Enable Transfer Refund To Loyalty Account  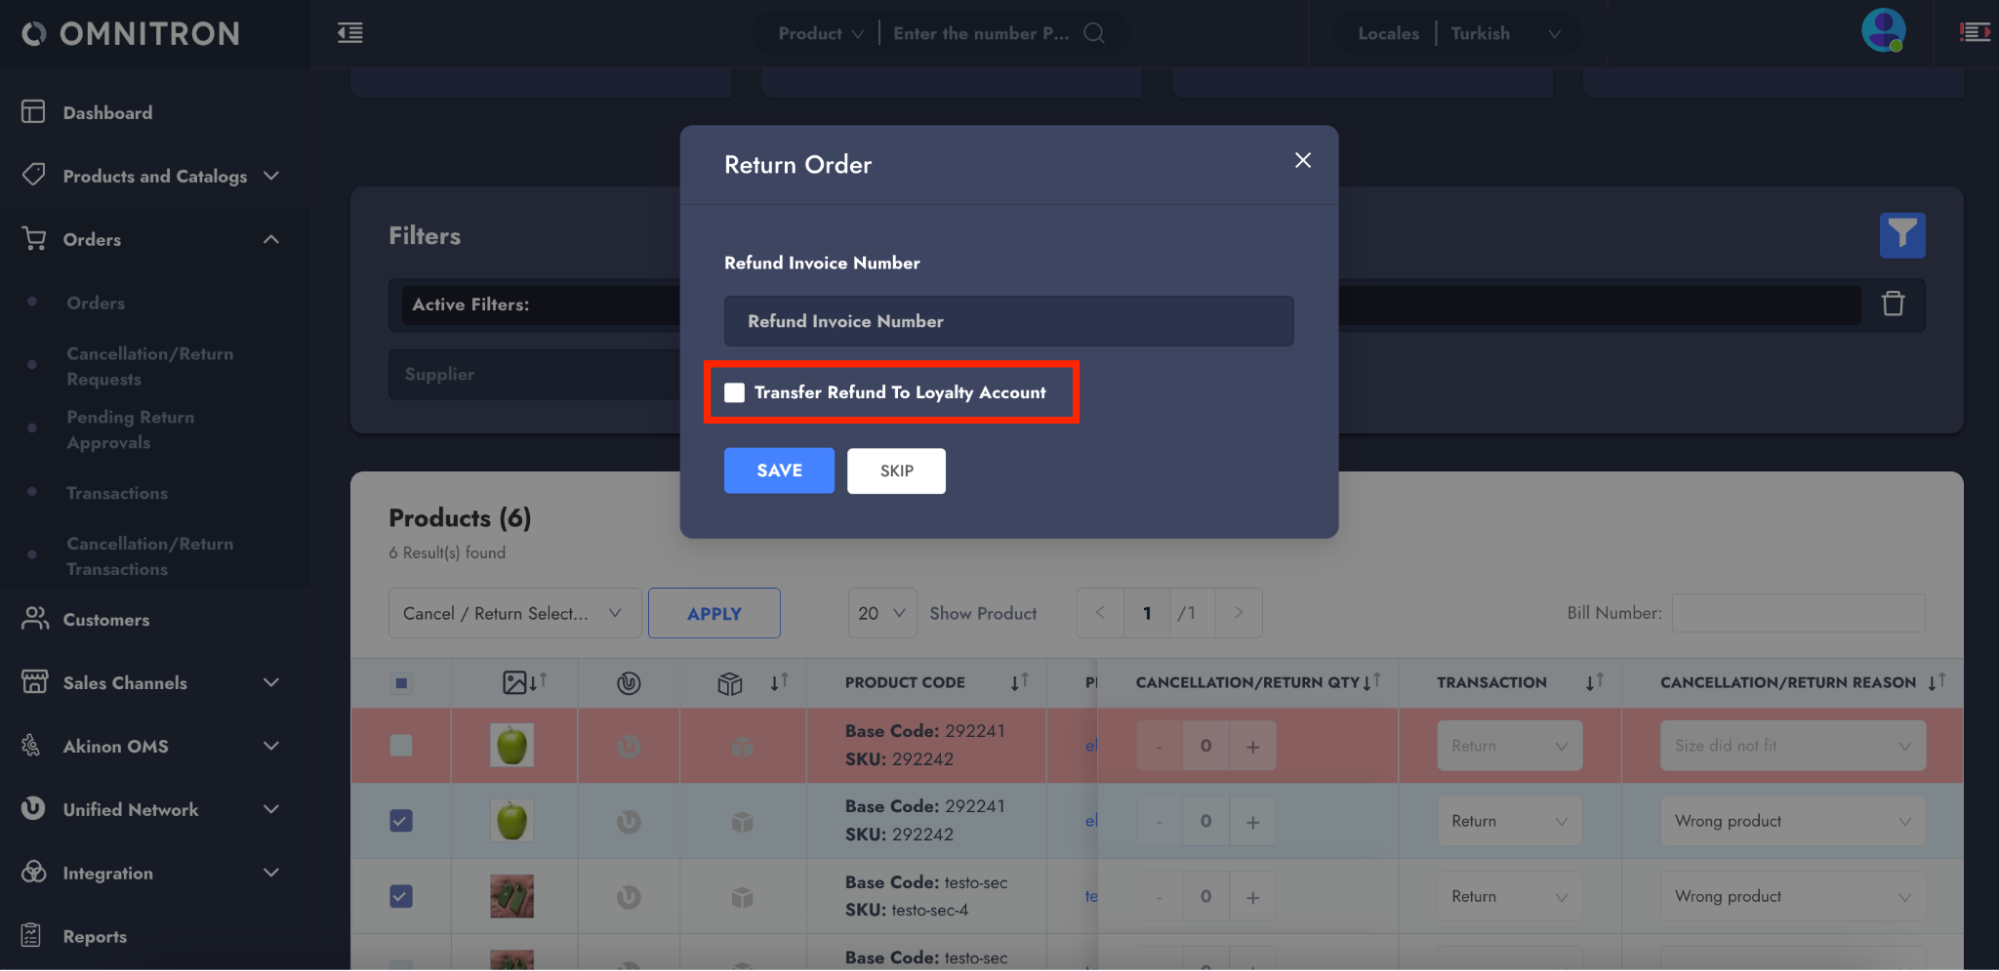pos(735,393)
